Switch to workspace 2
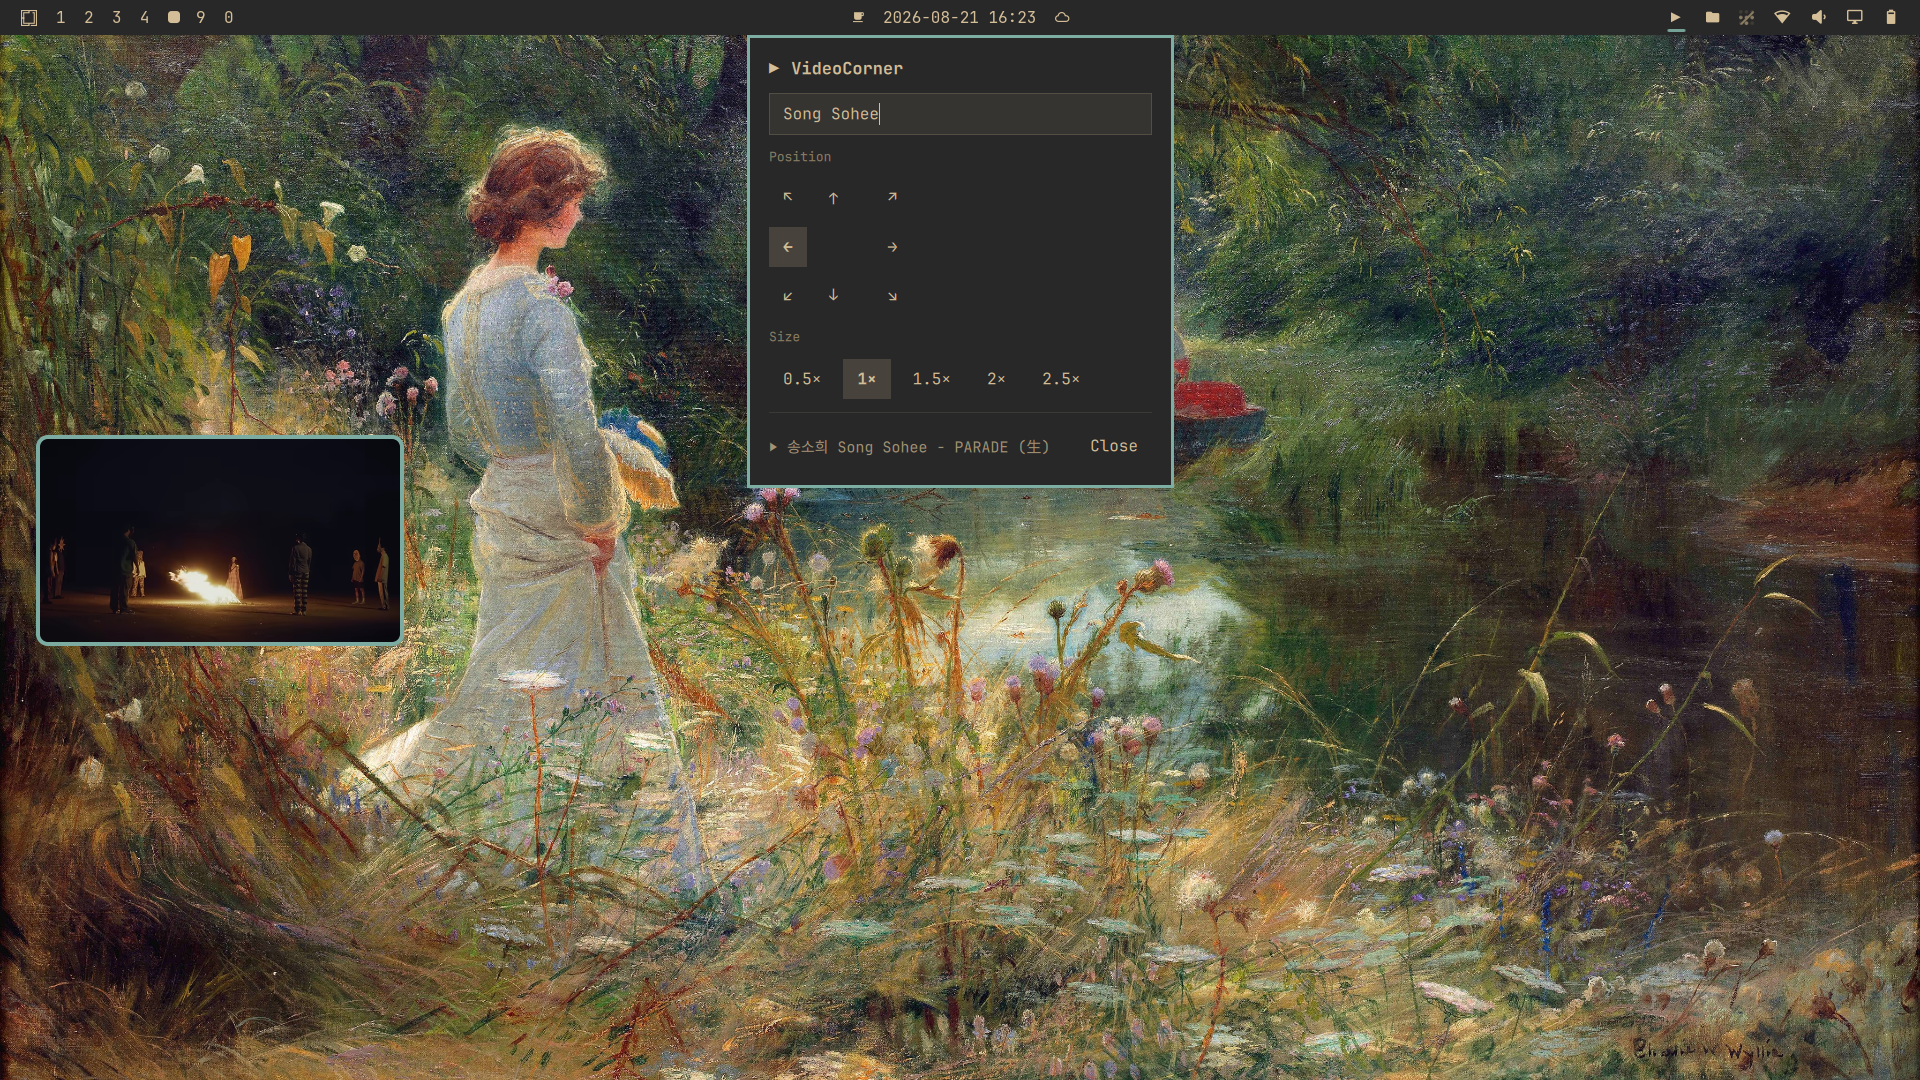This screenshot has height=1080, width=1920. [x=89, y=17]
